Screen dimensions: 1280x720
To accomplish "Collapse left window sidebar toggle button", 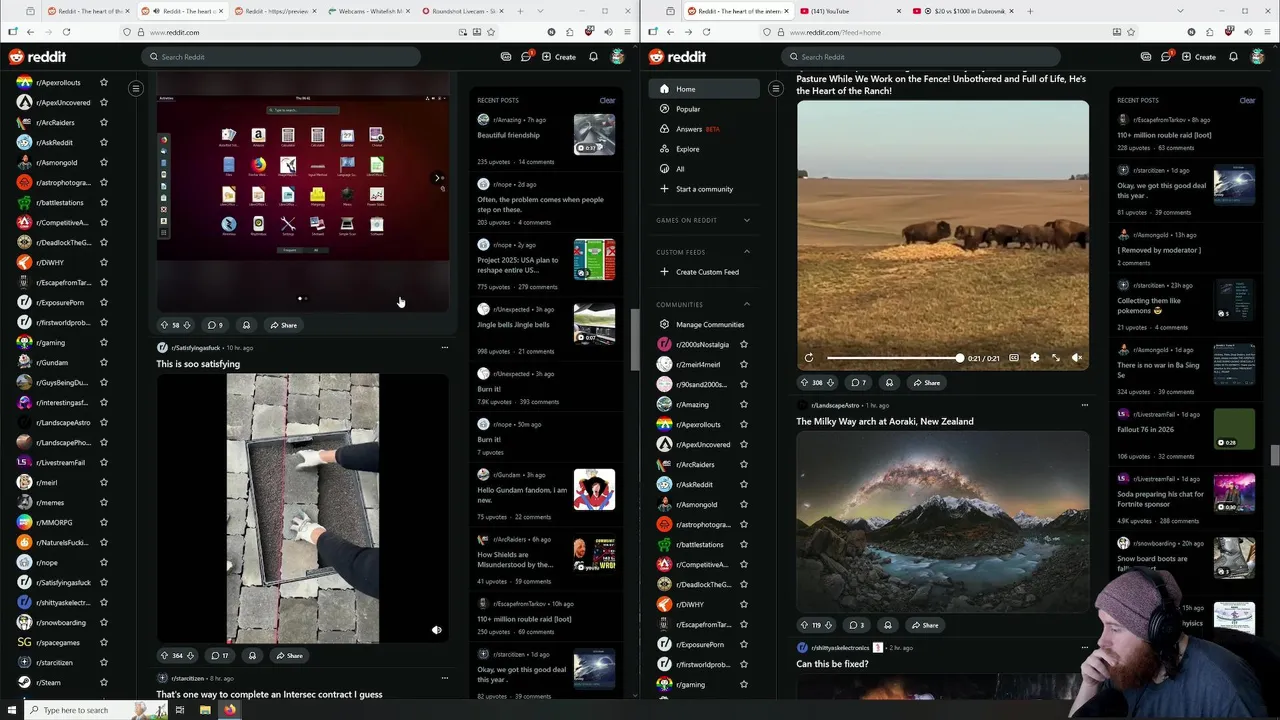I will 136,89.
